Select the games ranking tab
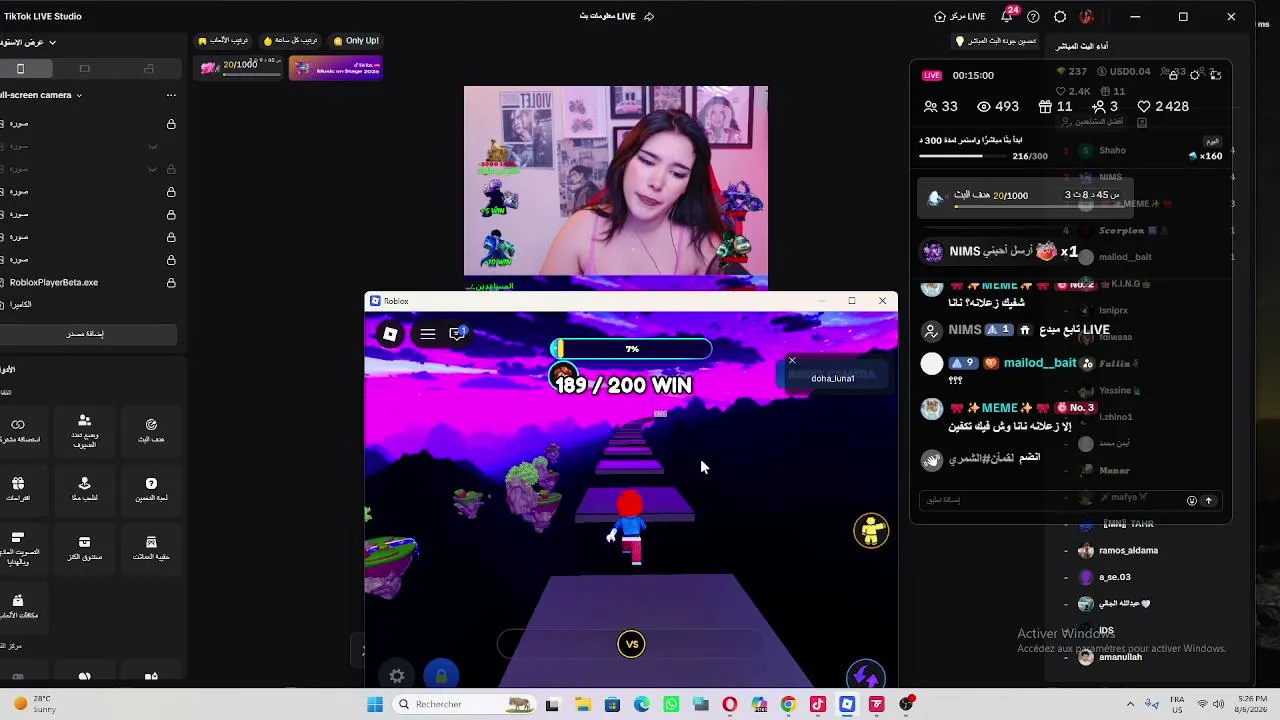The height and width of the screenshot is (720, 1280). (x=223, y=41)
